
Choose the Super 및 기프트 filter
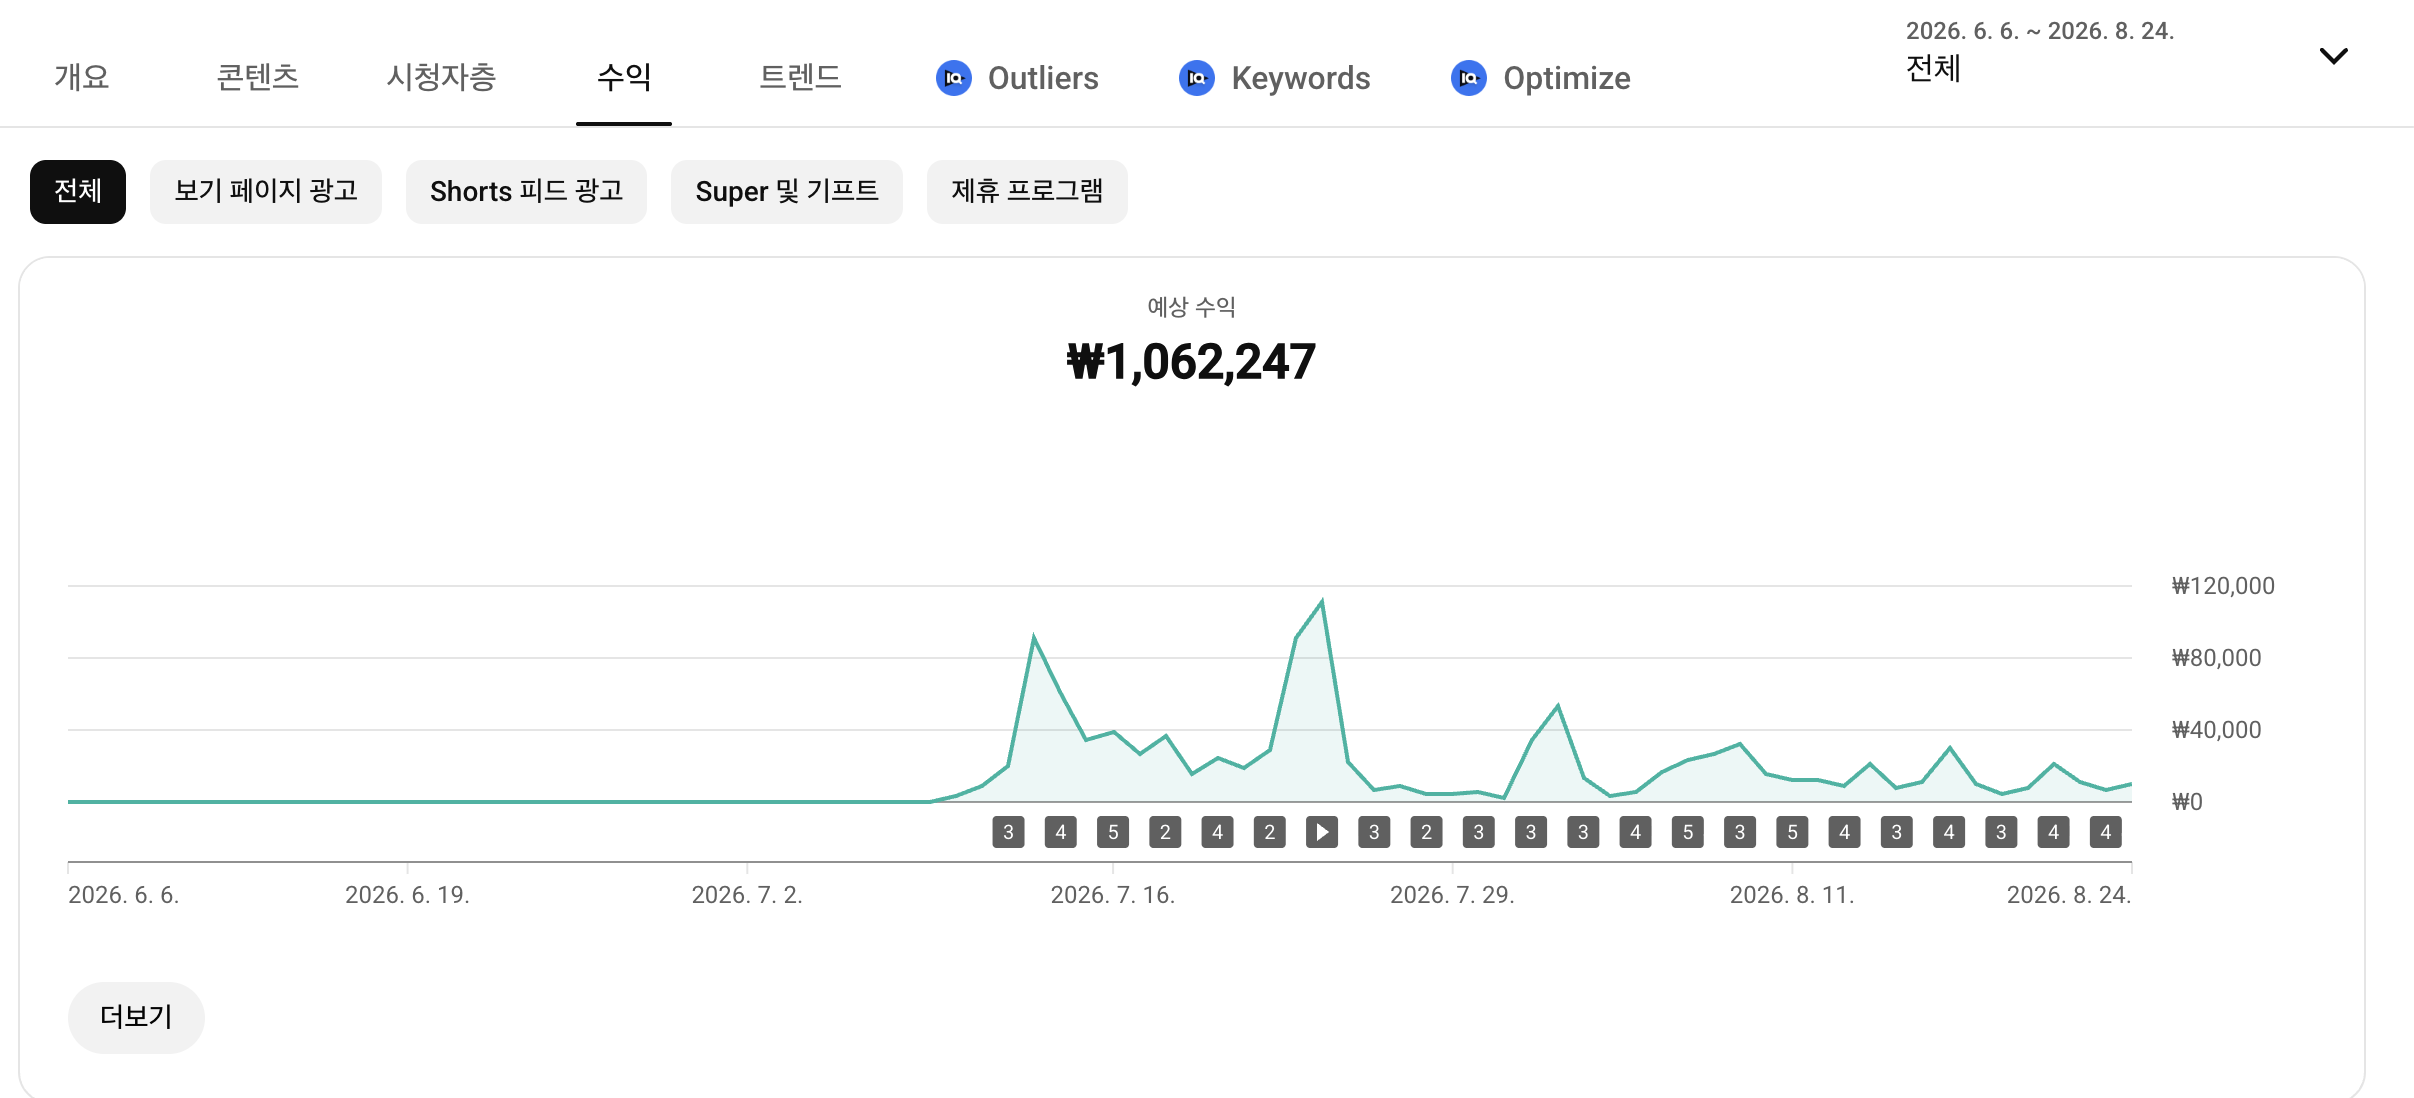787,191
